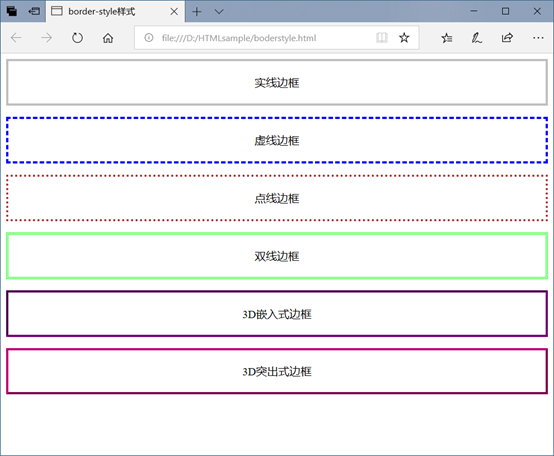Click the Forward navigation arrow
The image size is (554, 456).
46,38
